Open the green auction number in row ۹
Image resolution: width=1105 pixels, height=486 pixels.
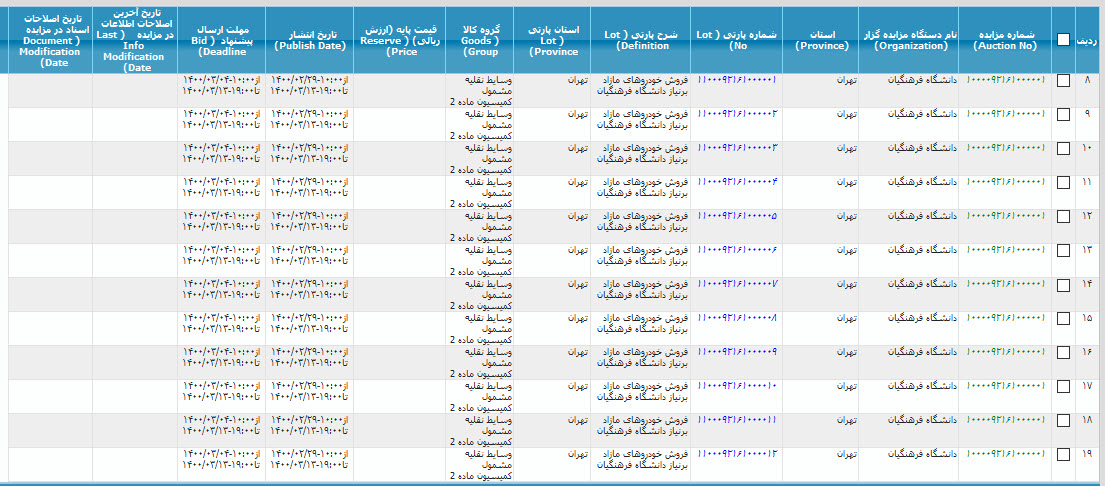[1005, 114]
